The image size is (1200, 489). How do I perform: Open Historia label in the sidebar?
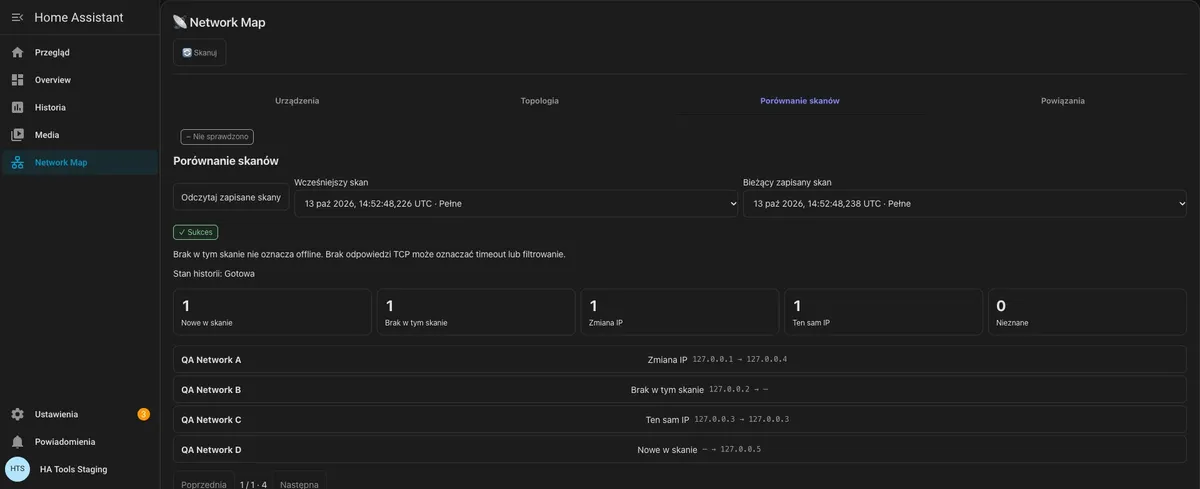point(50,107)
